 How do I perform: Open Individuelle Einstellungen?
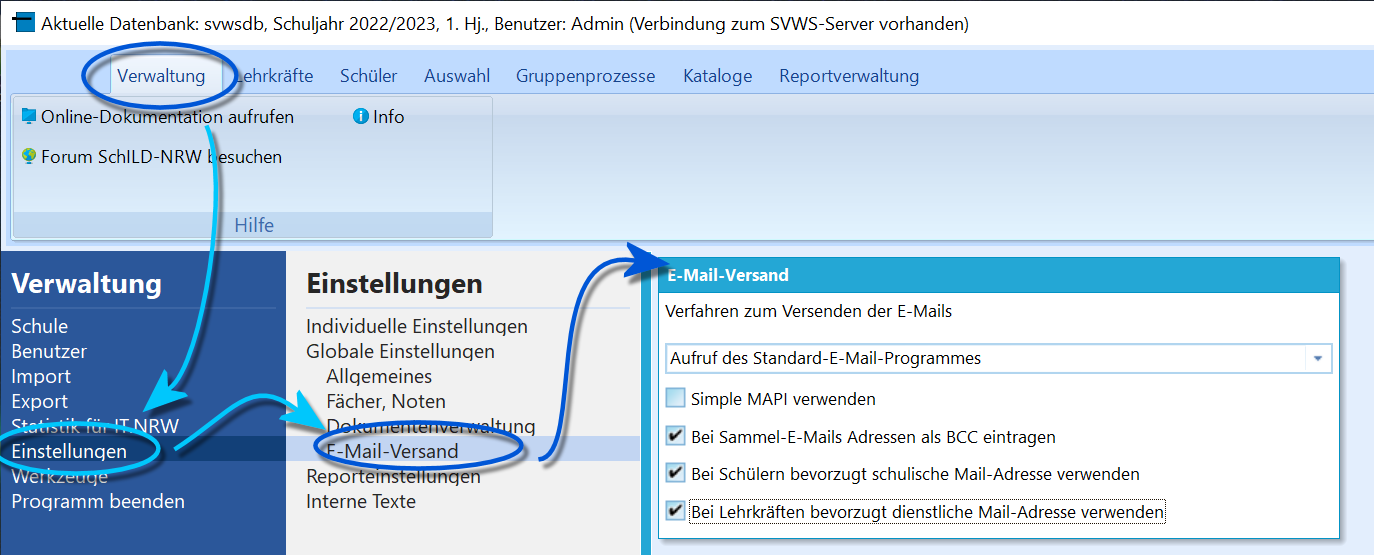(x=417, y=326)
